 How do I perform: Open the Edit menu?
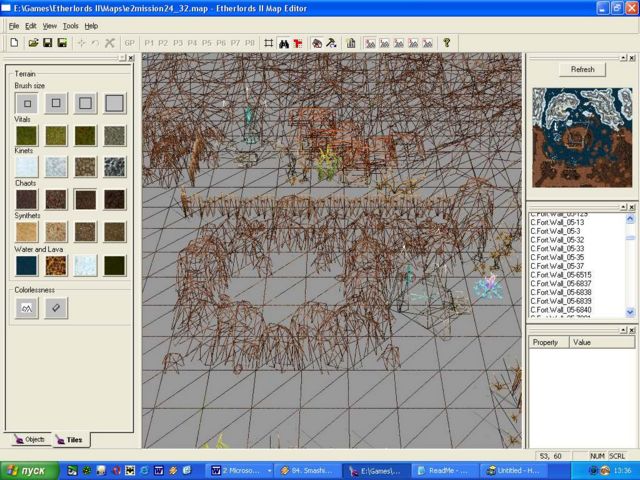point(31,26)
